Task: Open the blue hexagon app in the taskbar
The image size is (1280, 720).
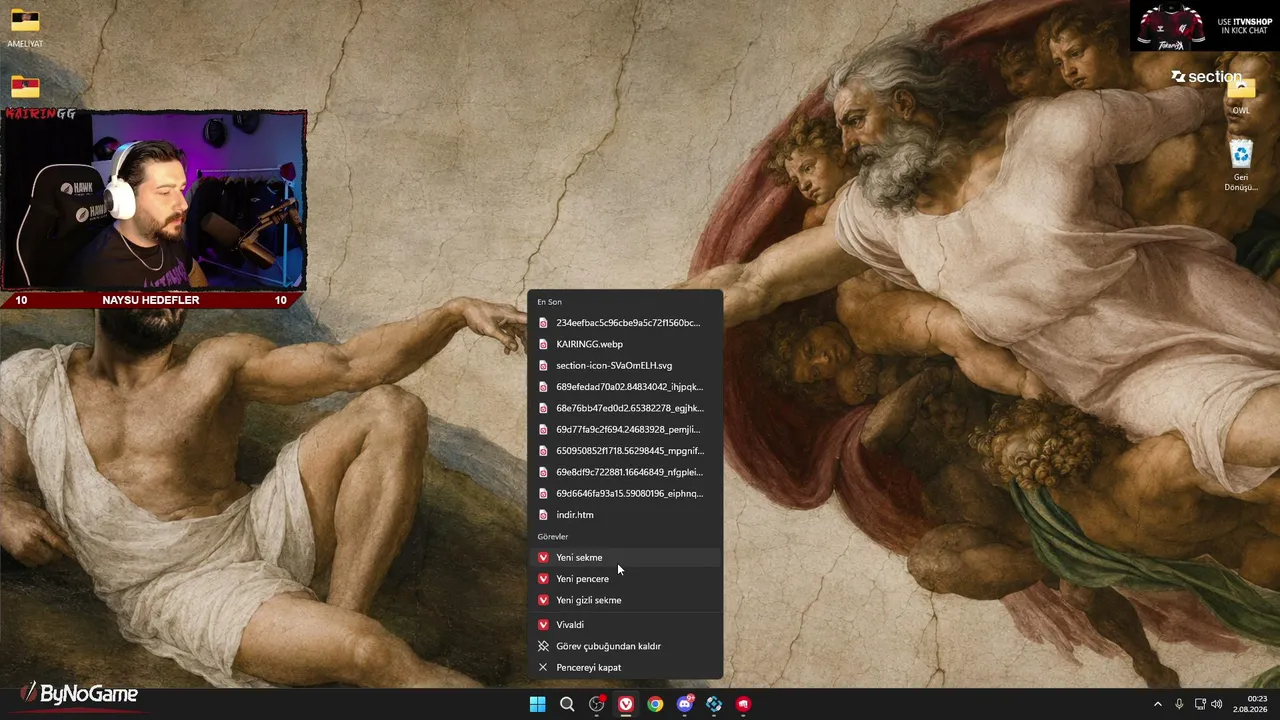Action: pos(714,704)
